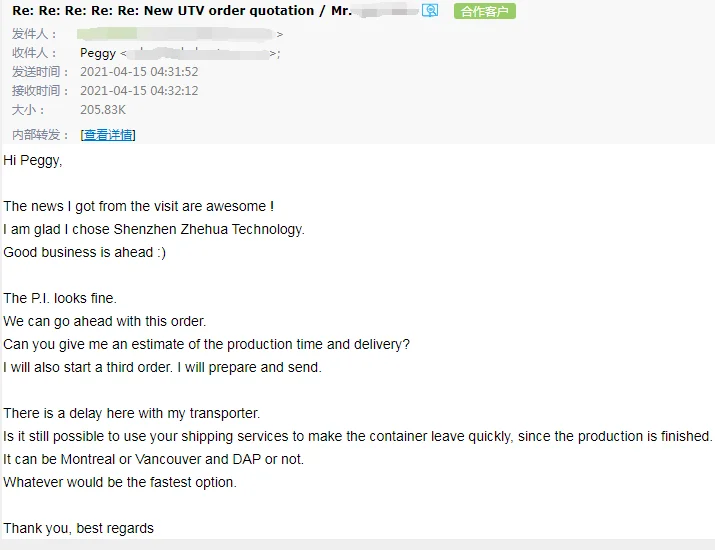Click the 205.83K size value
The image size is (715, 550).
click(103, 110)
